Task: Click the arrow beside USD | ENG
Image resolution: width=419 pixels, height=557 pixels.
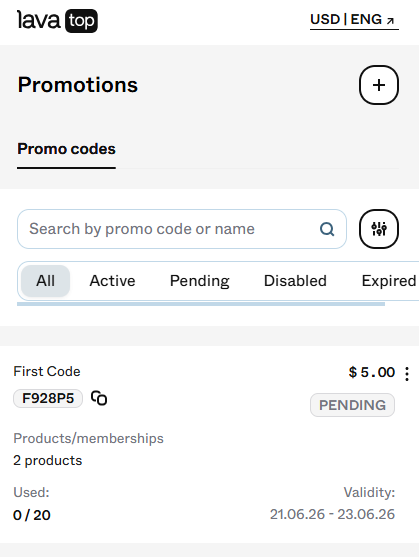Action: (x=390, y=21)
